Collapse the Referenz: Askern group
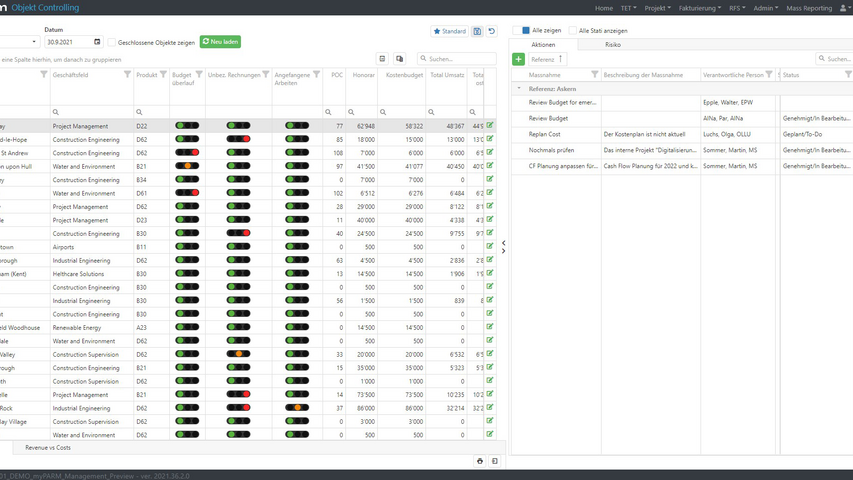Screen dimensions: 853x480 click(518, 89)
